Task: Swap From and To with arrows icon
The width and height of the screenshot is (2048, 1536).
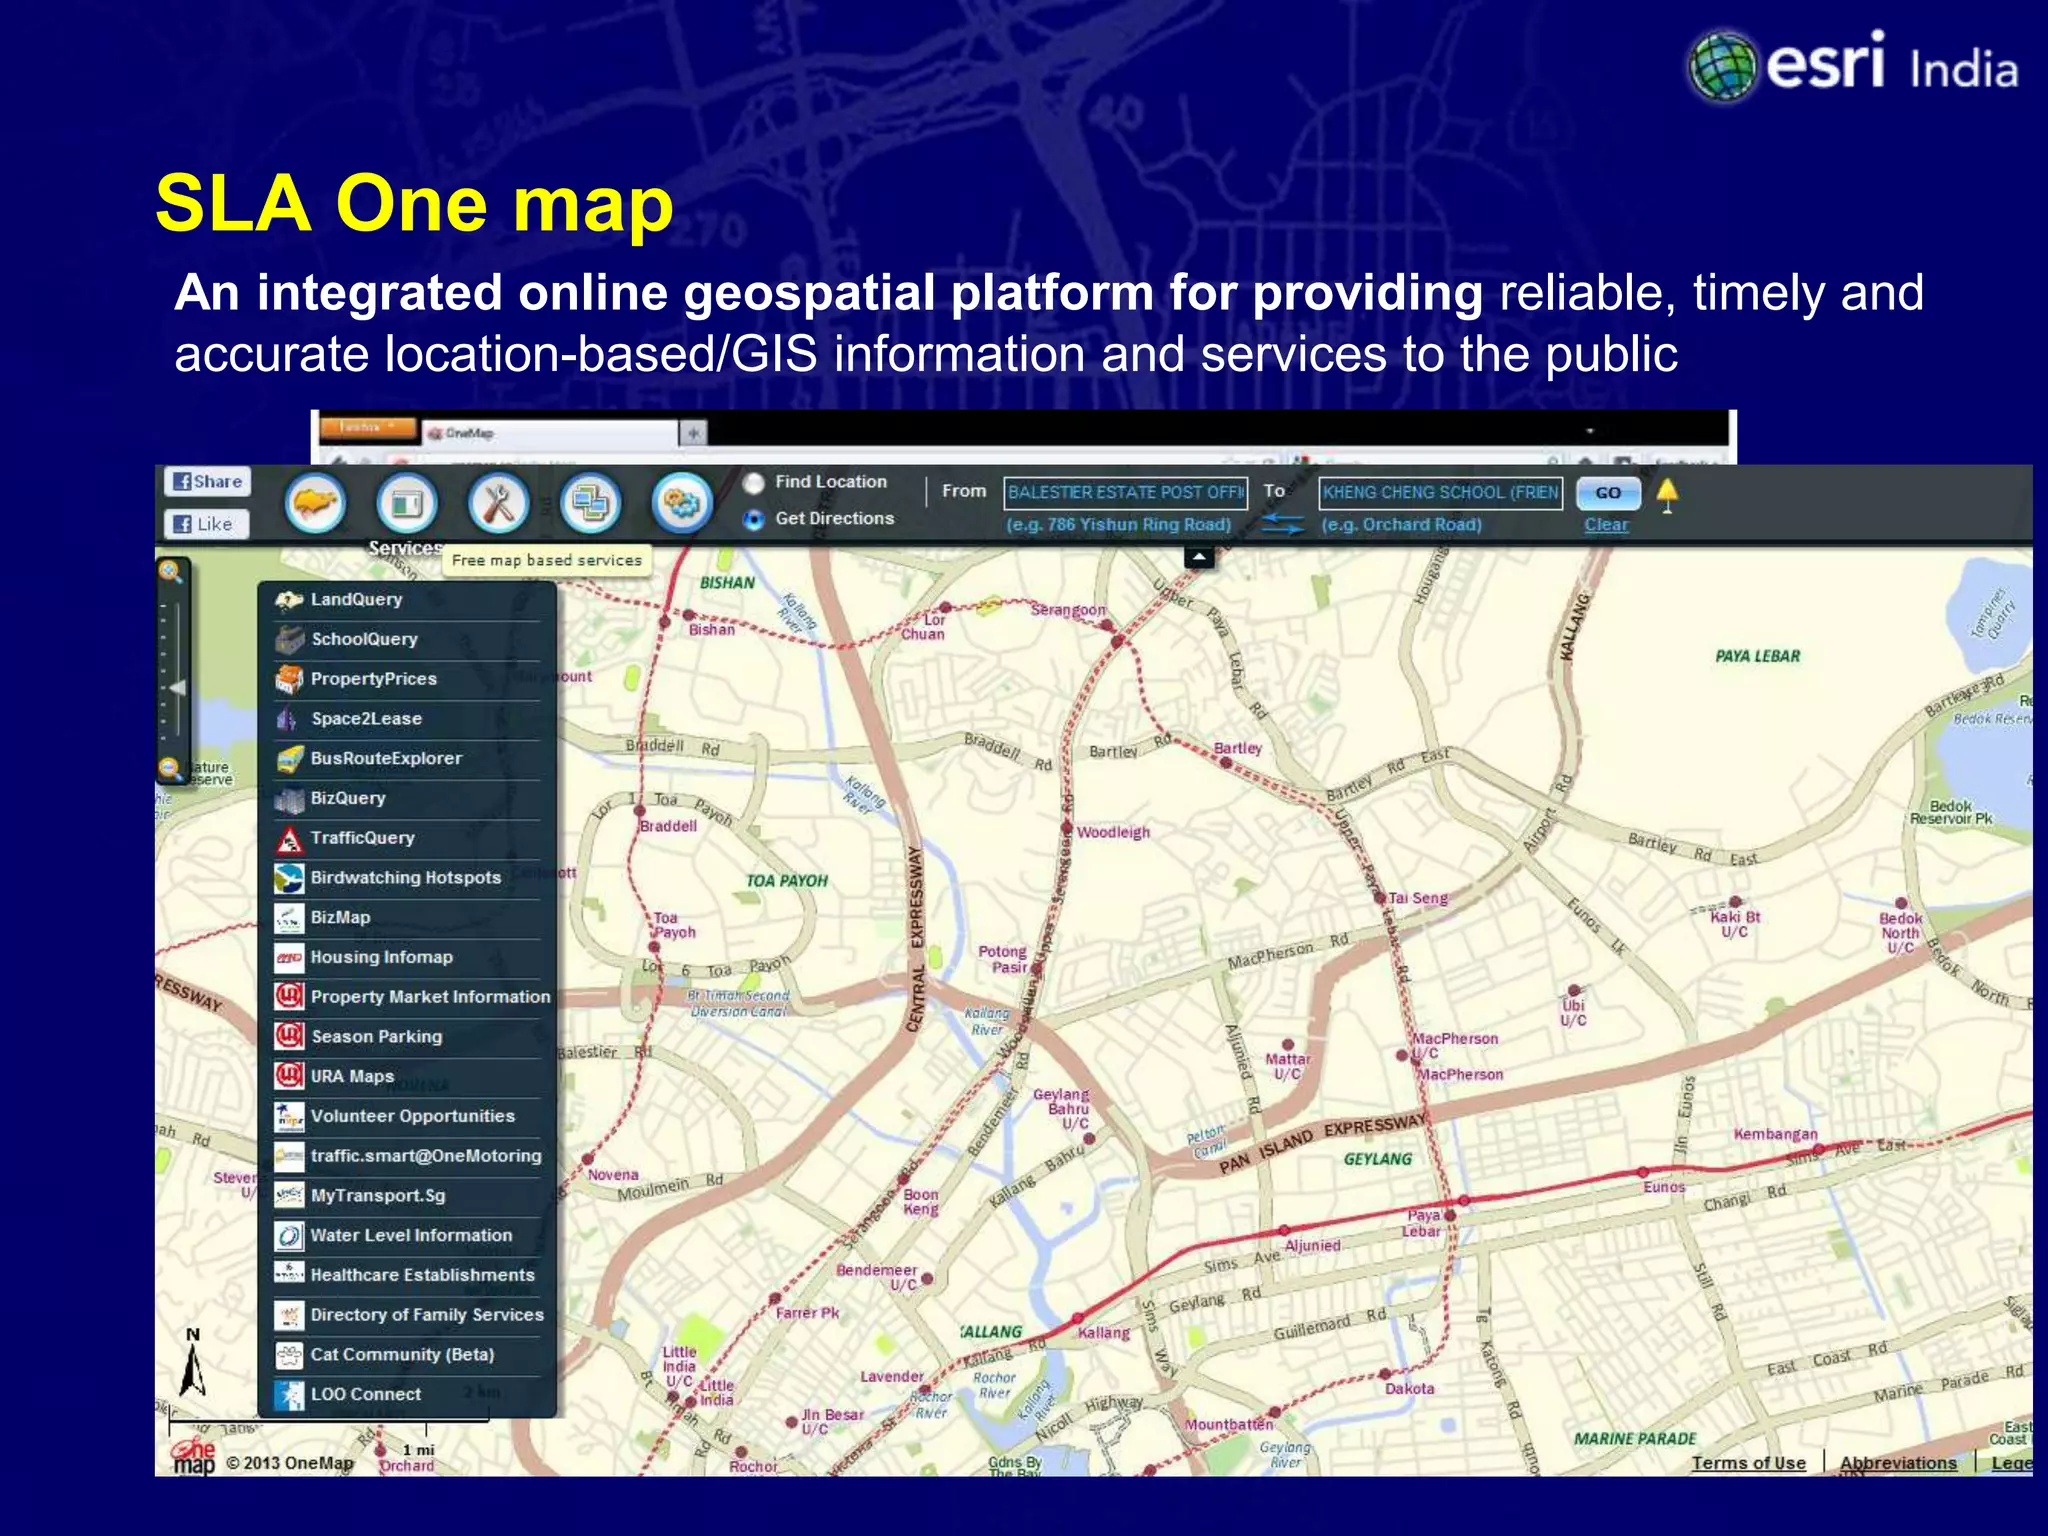Action: tap(1281, 524)
